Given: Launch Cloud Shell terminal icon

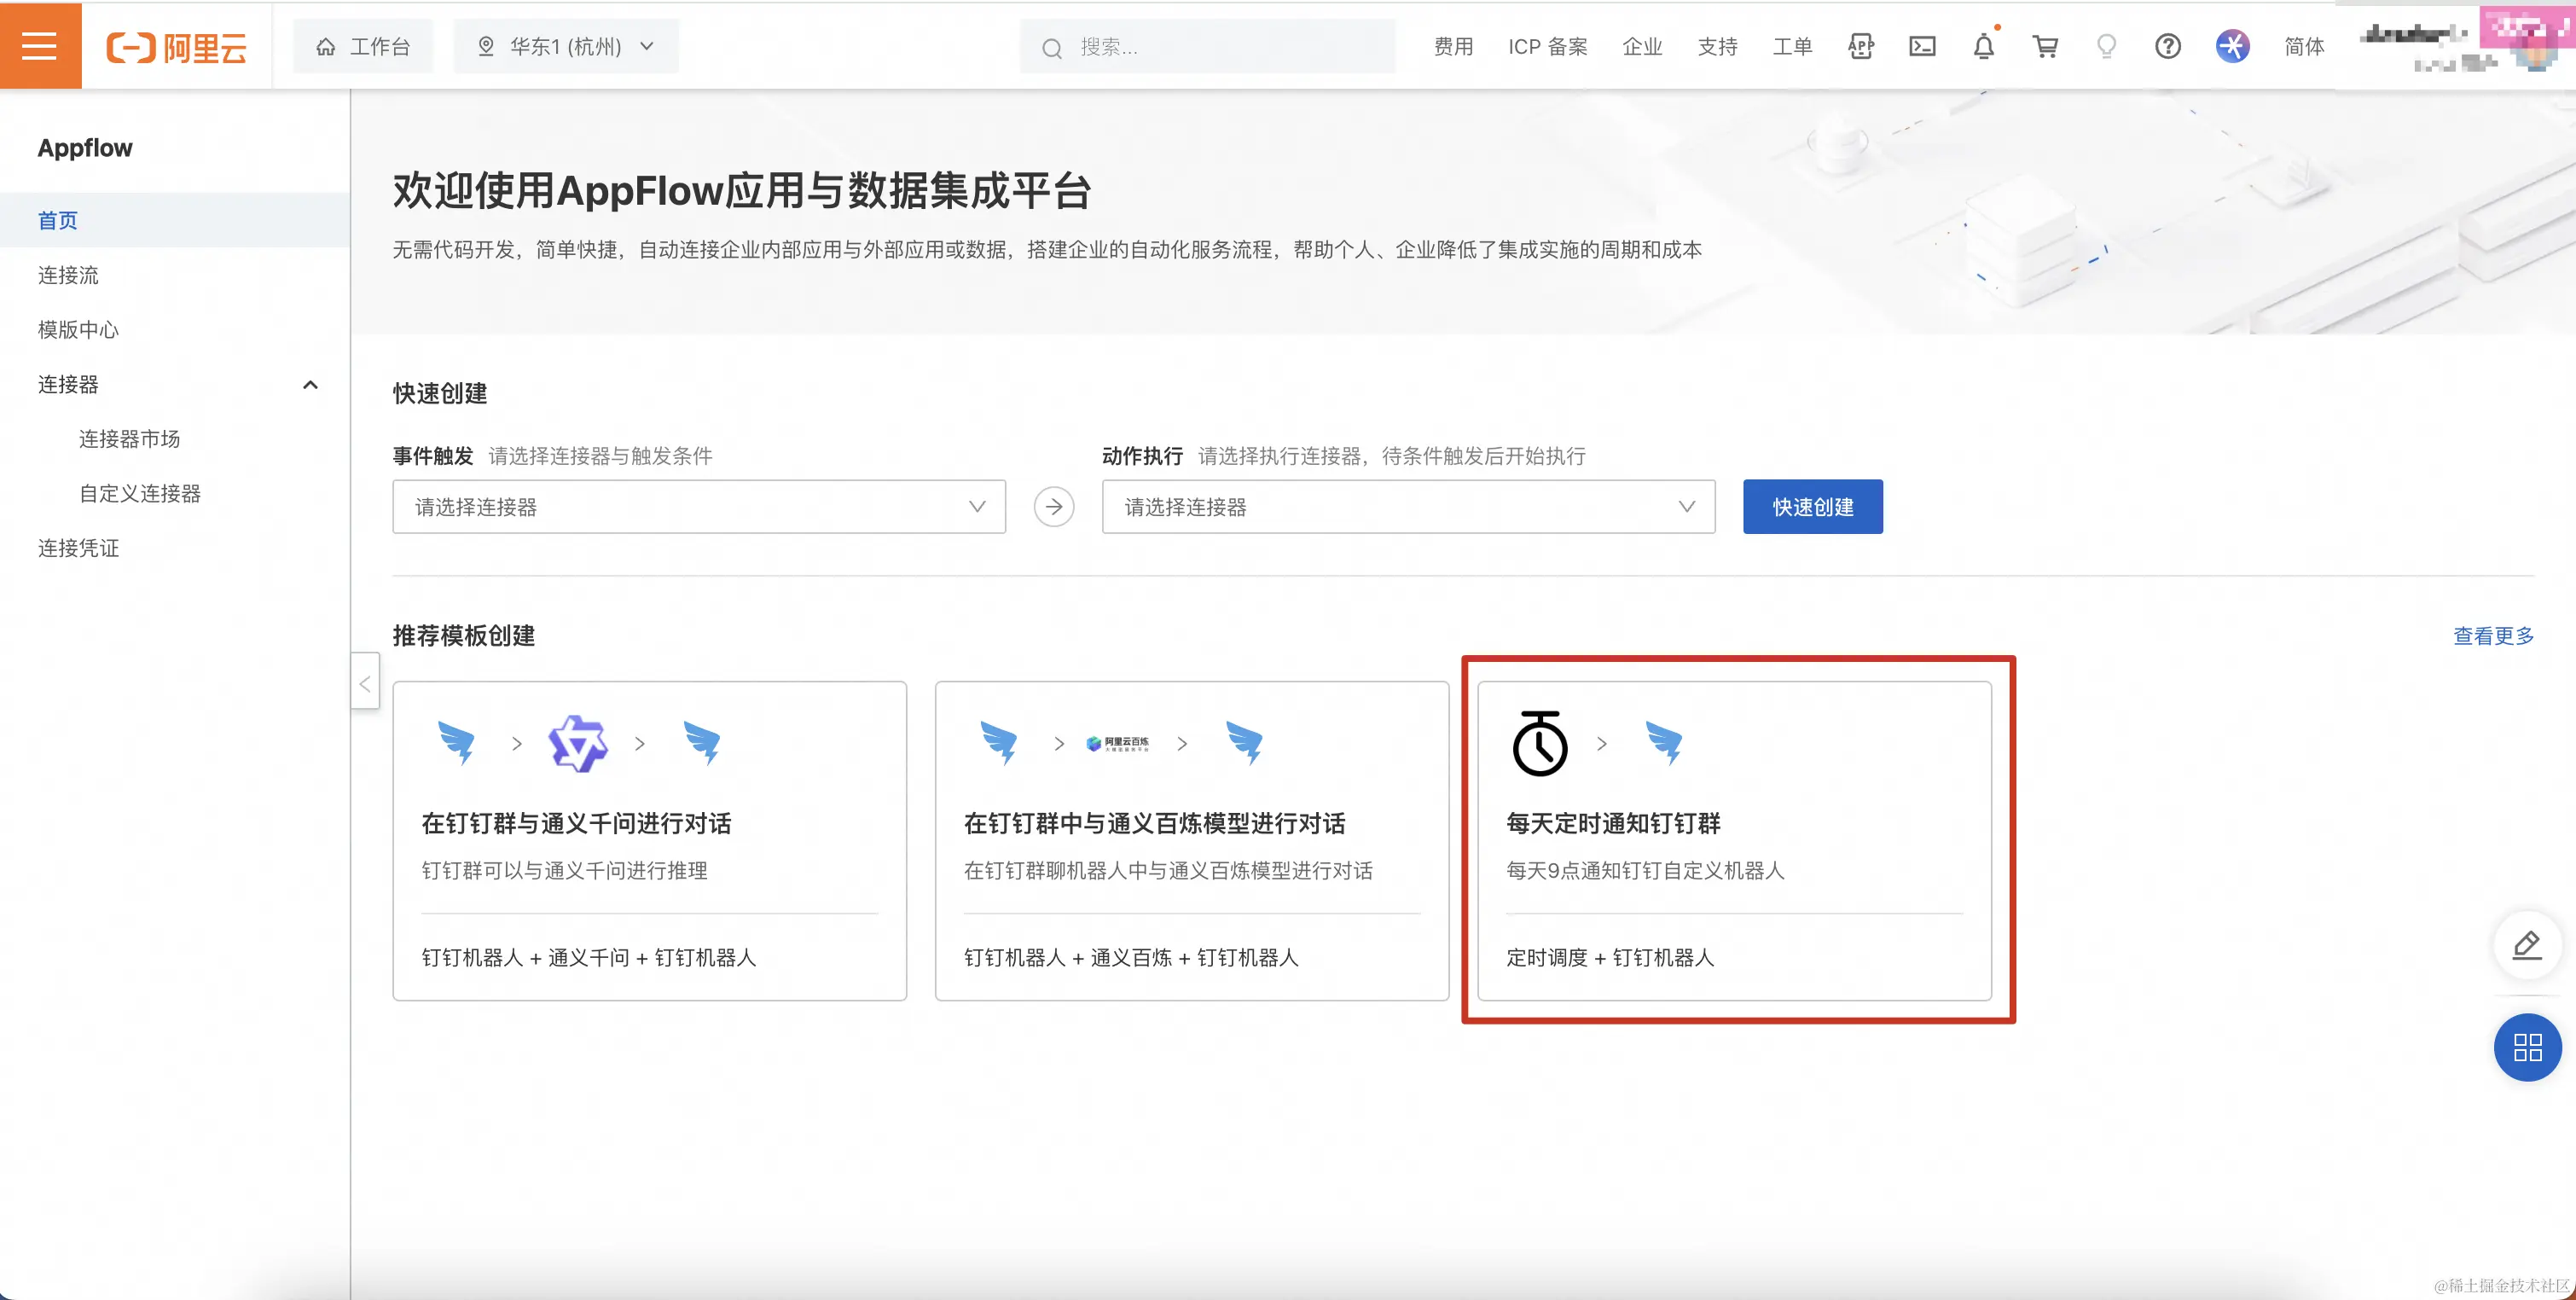Looking at the screenshot, I should (x=1922, y=46).
